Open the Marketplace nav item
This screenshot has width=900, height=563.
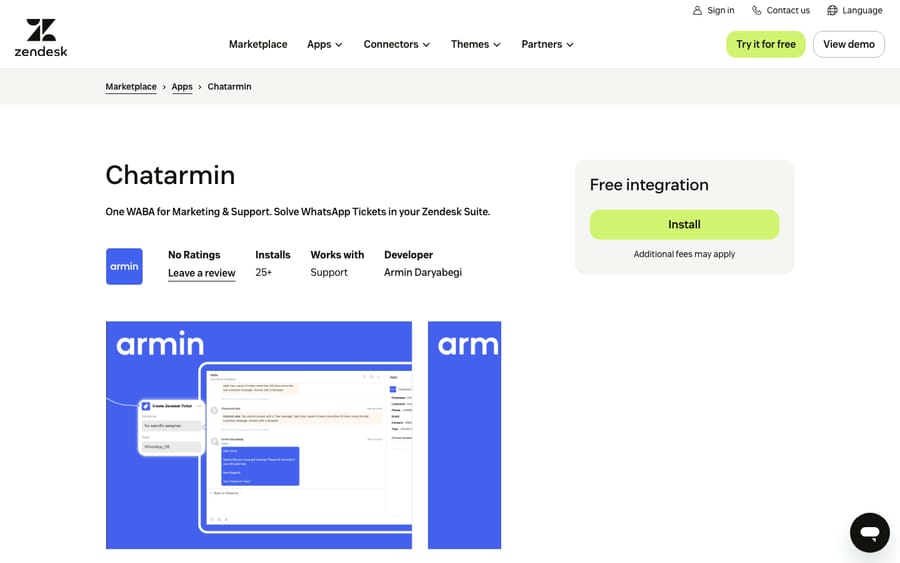tap(258, 44)
